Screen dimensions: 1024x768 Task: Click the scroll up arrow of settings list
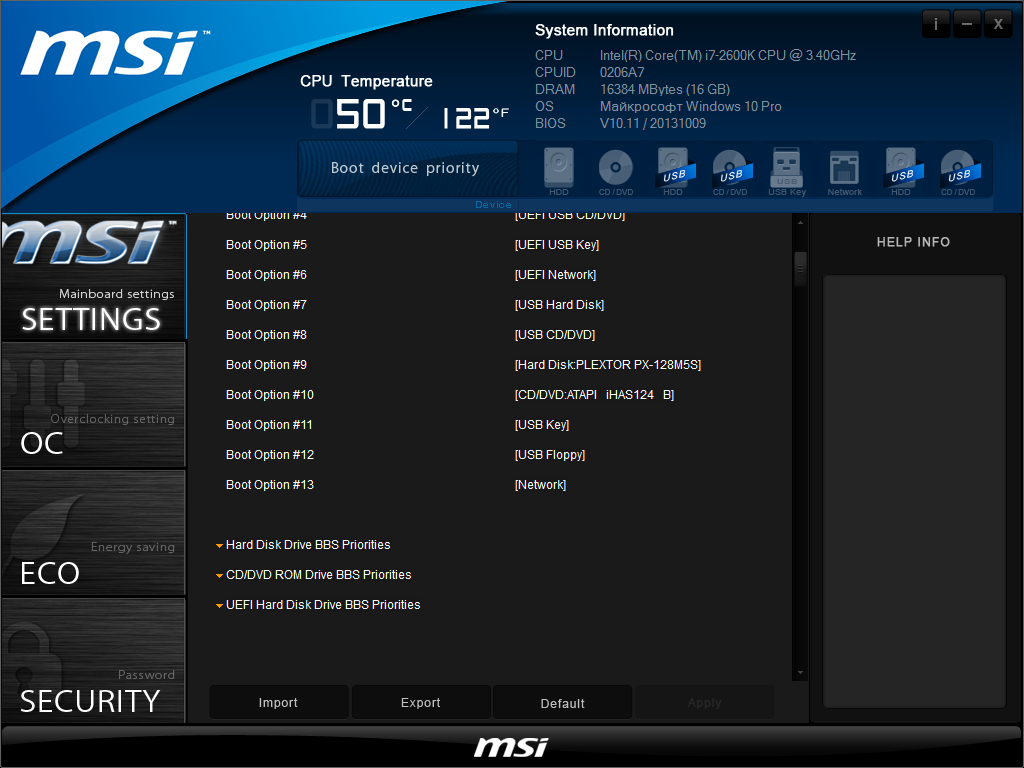(800, 223)
